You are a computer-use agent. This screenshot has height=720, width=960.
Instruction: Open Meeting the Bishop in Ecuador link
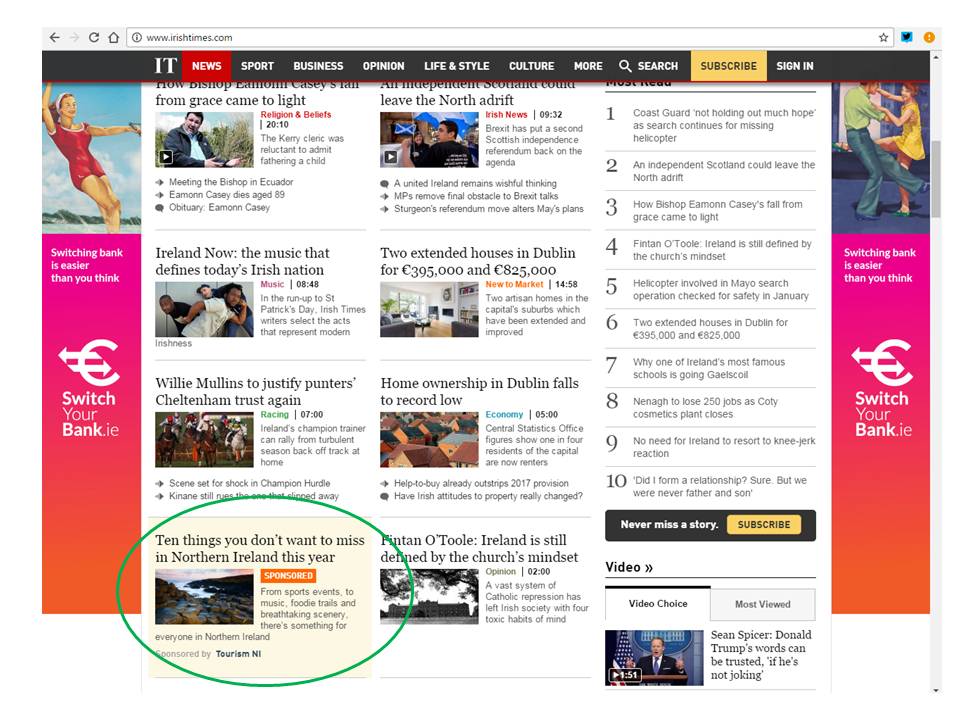pyautogui.click(x=231, y=182)
